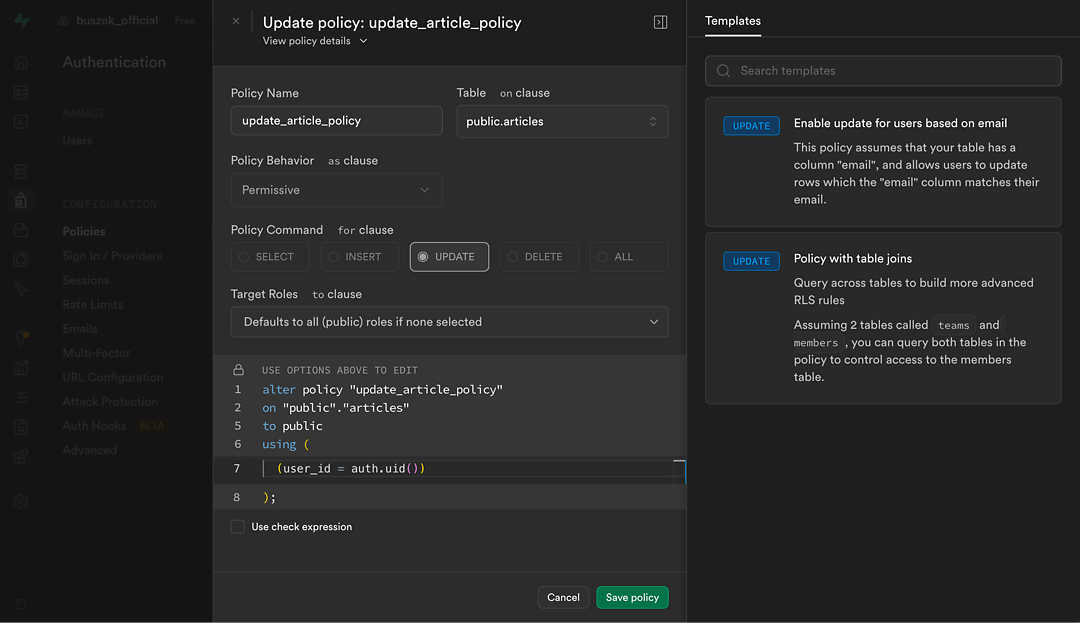Open the Project Settings gear icon
The width and height of the screenshot is (1080, 623).
click(21, 502)
